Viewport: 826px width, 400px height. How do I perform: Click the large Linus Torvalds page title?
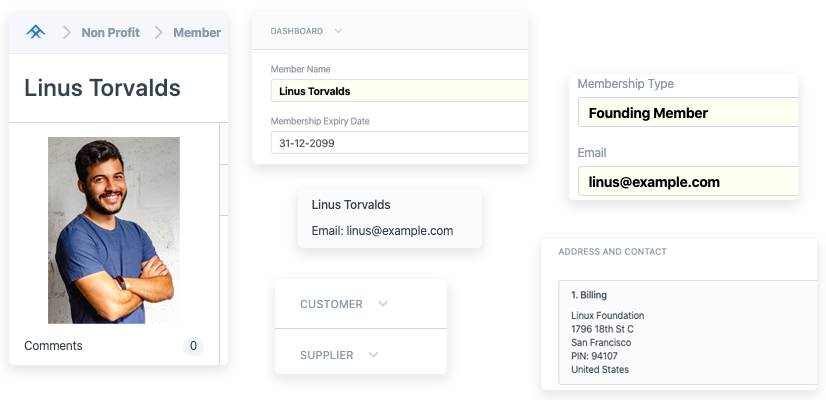tap(102, 88)
